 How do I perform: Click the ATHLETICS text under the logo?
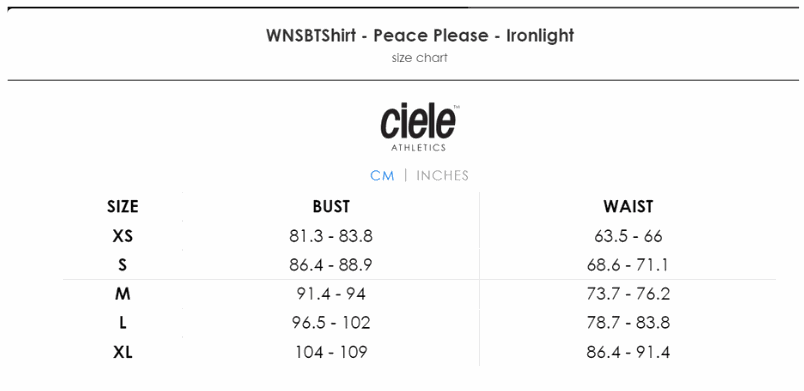[x=419, y=148]
